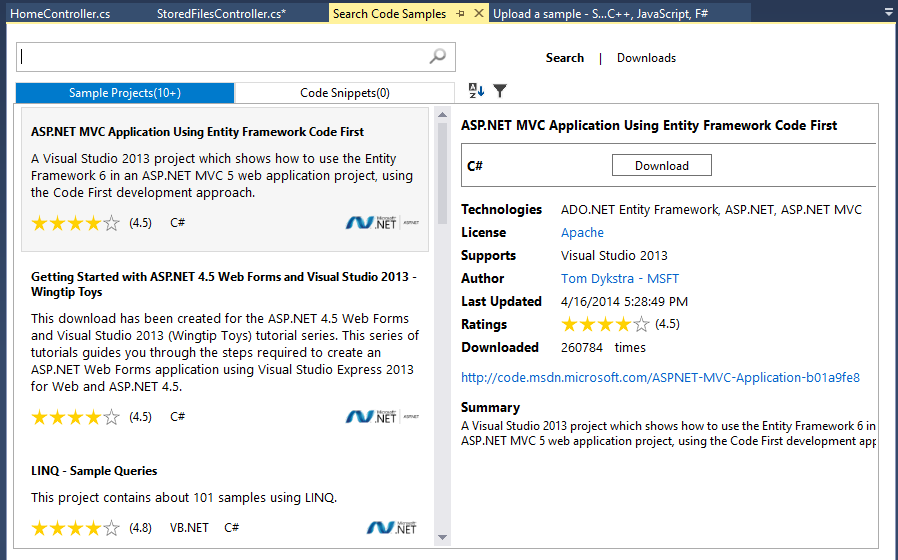The height and width of the screenshot is (560, 898).
Task: Click the results list scroll down arrow
Action: point(442,537)
